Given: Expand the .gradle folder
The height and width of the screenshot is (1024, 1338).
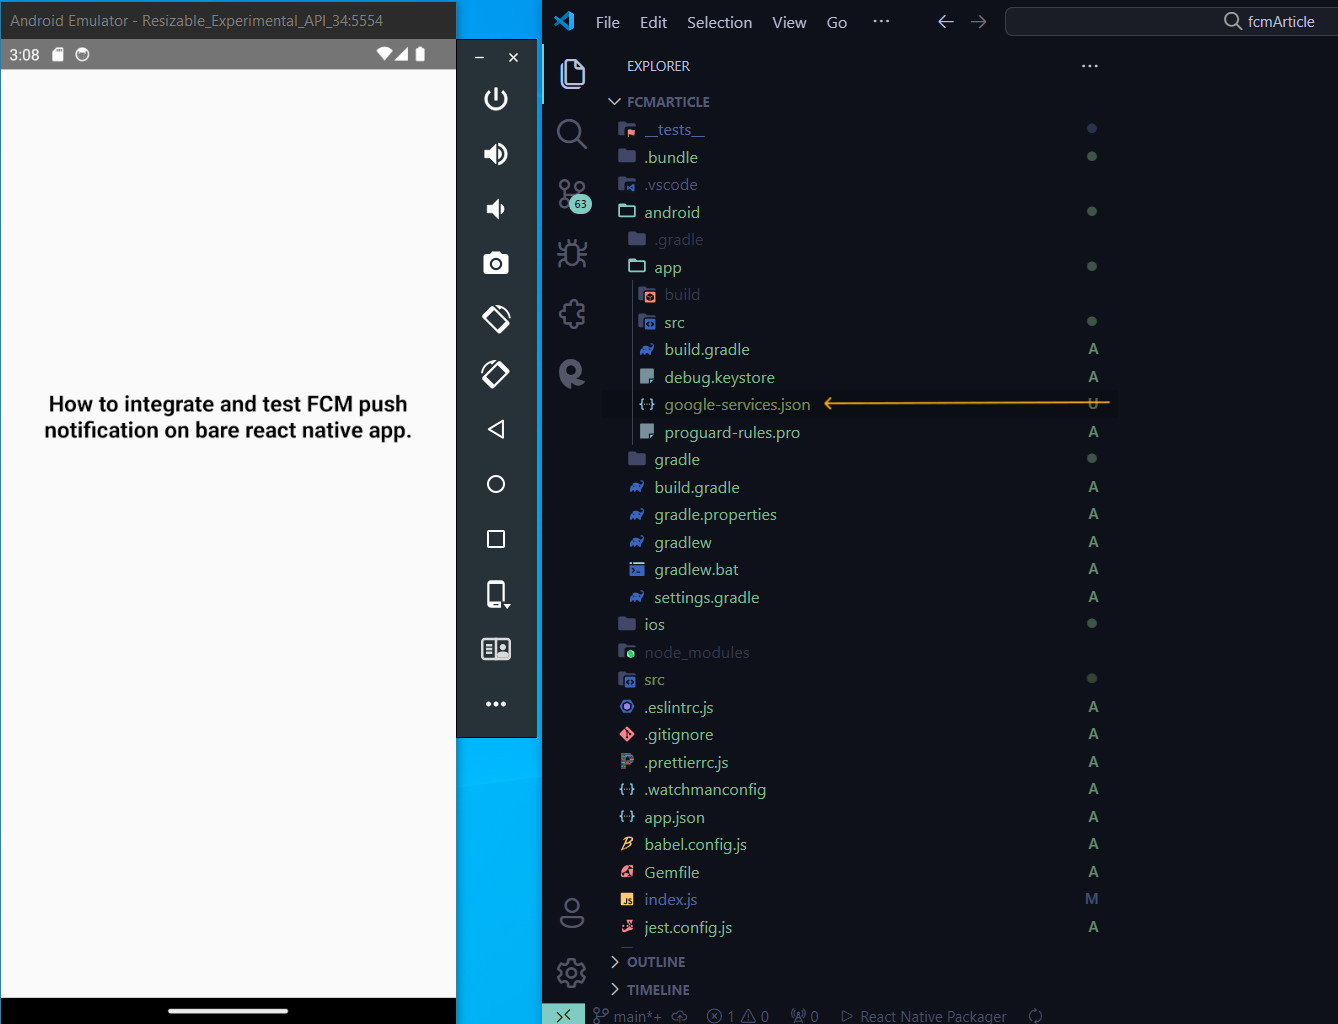Looking at the screenshot, I should (860, 240).
